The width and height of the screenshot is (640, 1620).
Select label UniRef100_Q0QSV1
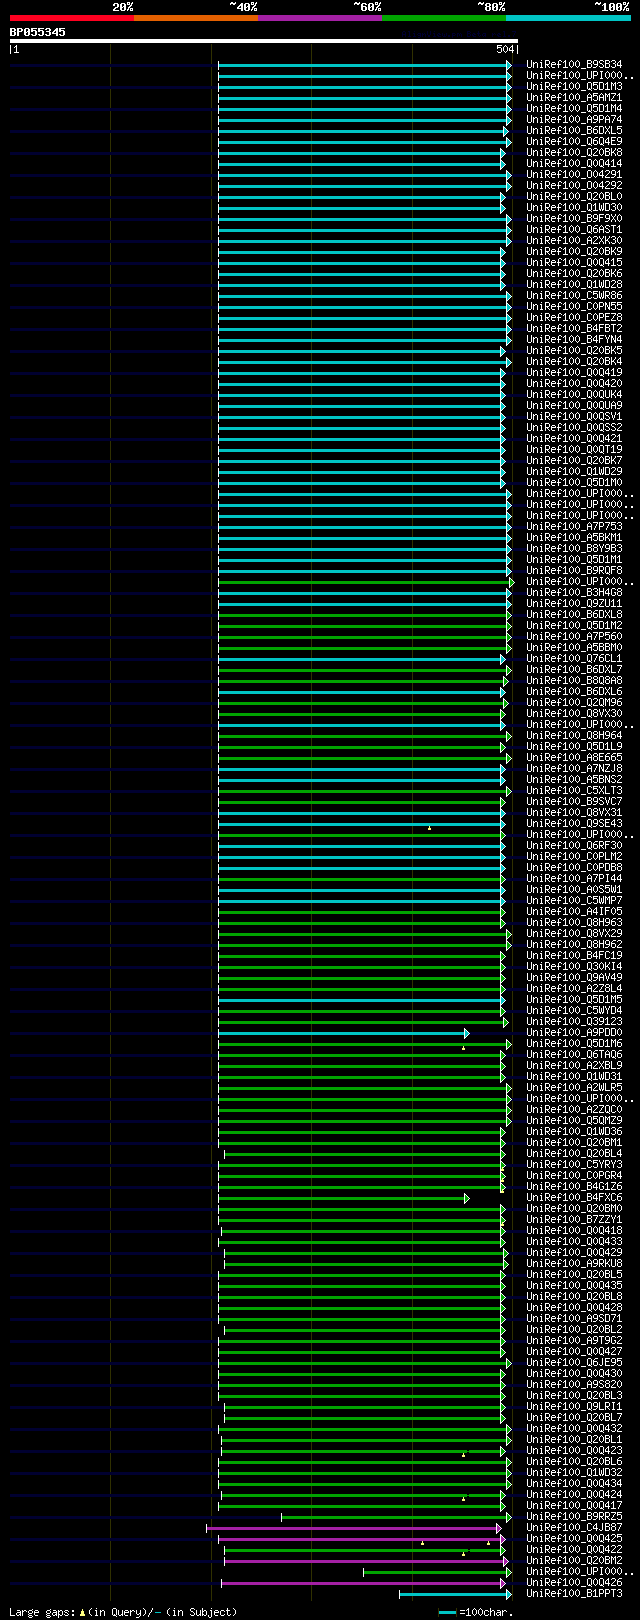click(x=574, y=417)
